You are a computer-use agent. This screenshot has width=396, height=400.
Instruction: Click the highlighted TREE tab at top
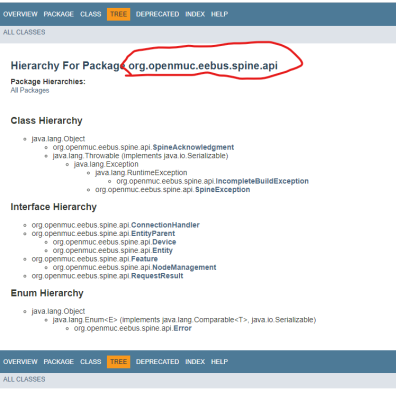coord(118,14)
